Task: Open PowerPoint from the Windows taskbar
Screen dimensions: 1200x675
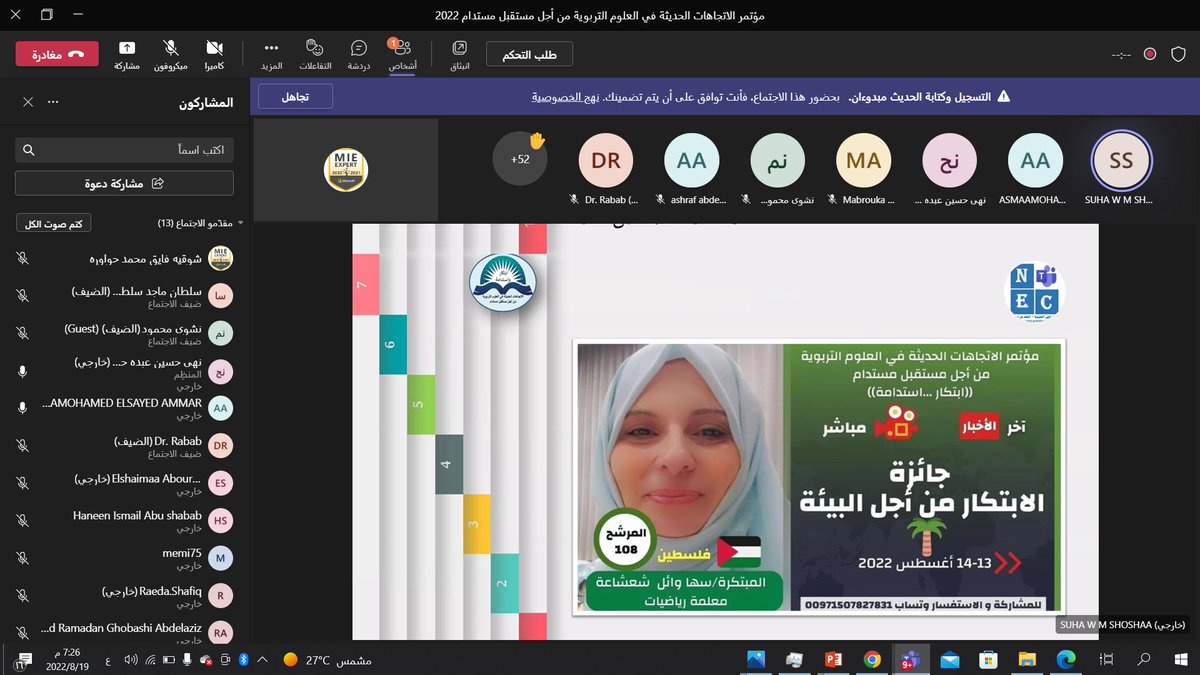Action: (833, 659)
